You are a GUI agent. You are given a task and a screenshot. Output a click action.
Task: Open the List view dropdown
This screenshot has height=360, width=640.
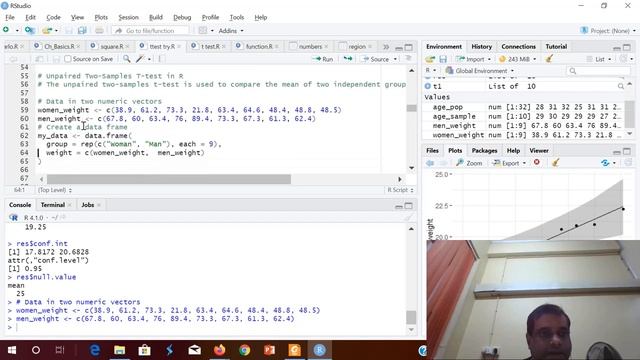tap(599, 59)
